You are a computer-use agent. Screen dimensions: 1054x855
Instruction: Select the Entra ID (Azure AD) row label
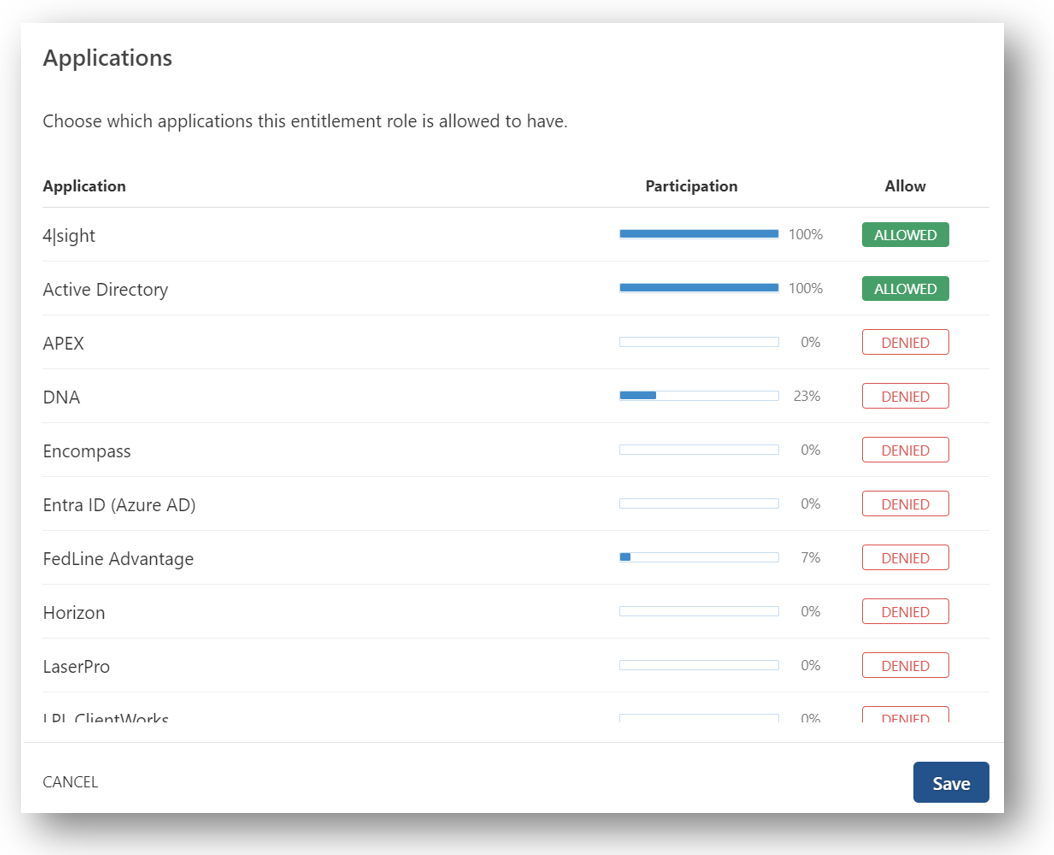(x=119, y=505)
